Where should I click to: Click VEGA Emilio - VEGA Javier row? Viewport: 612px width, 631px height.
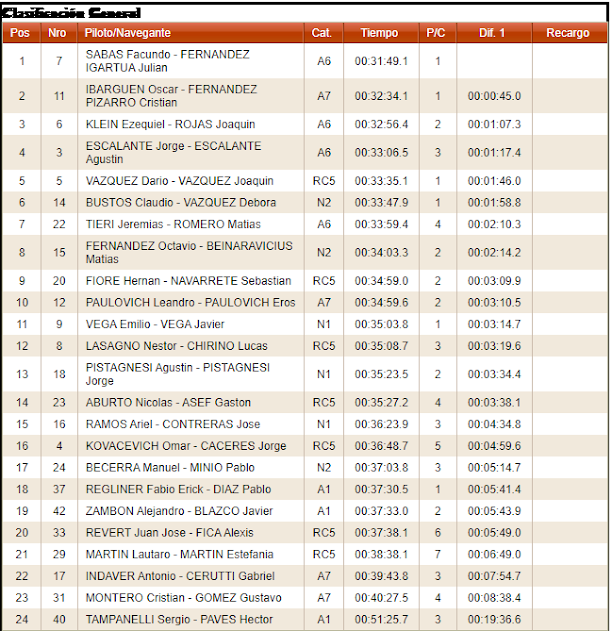(155, 324)
